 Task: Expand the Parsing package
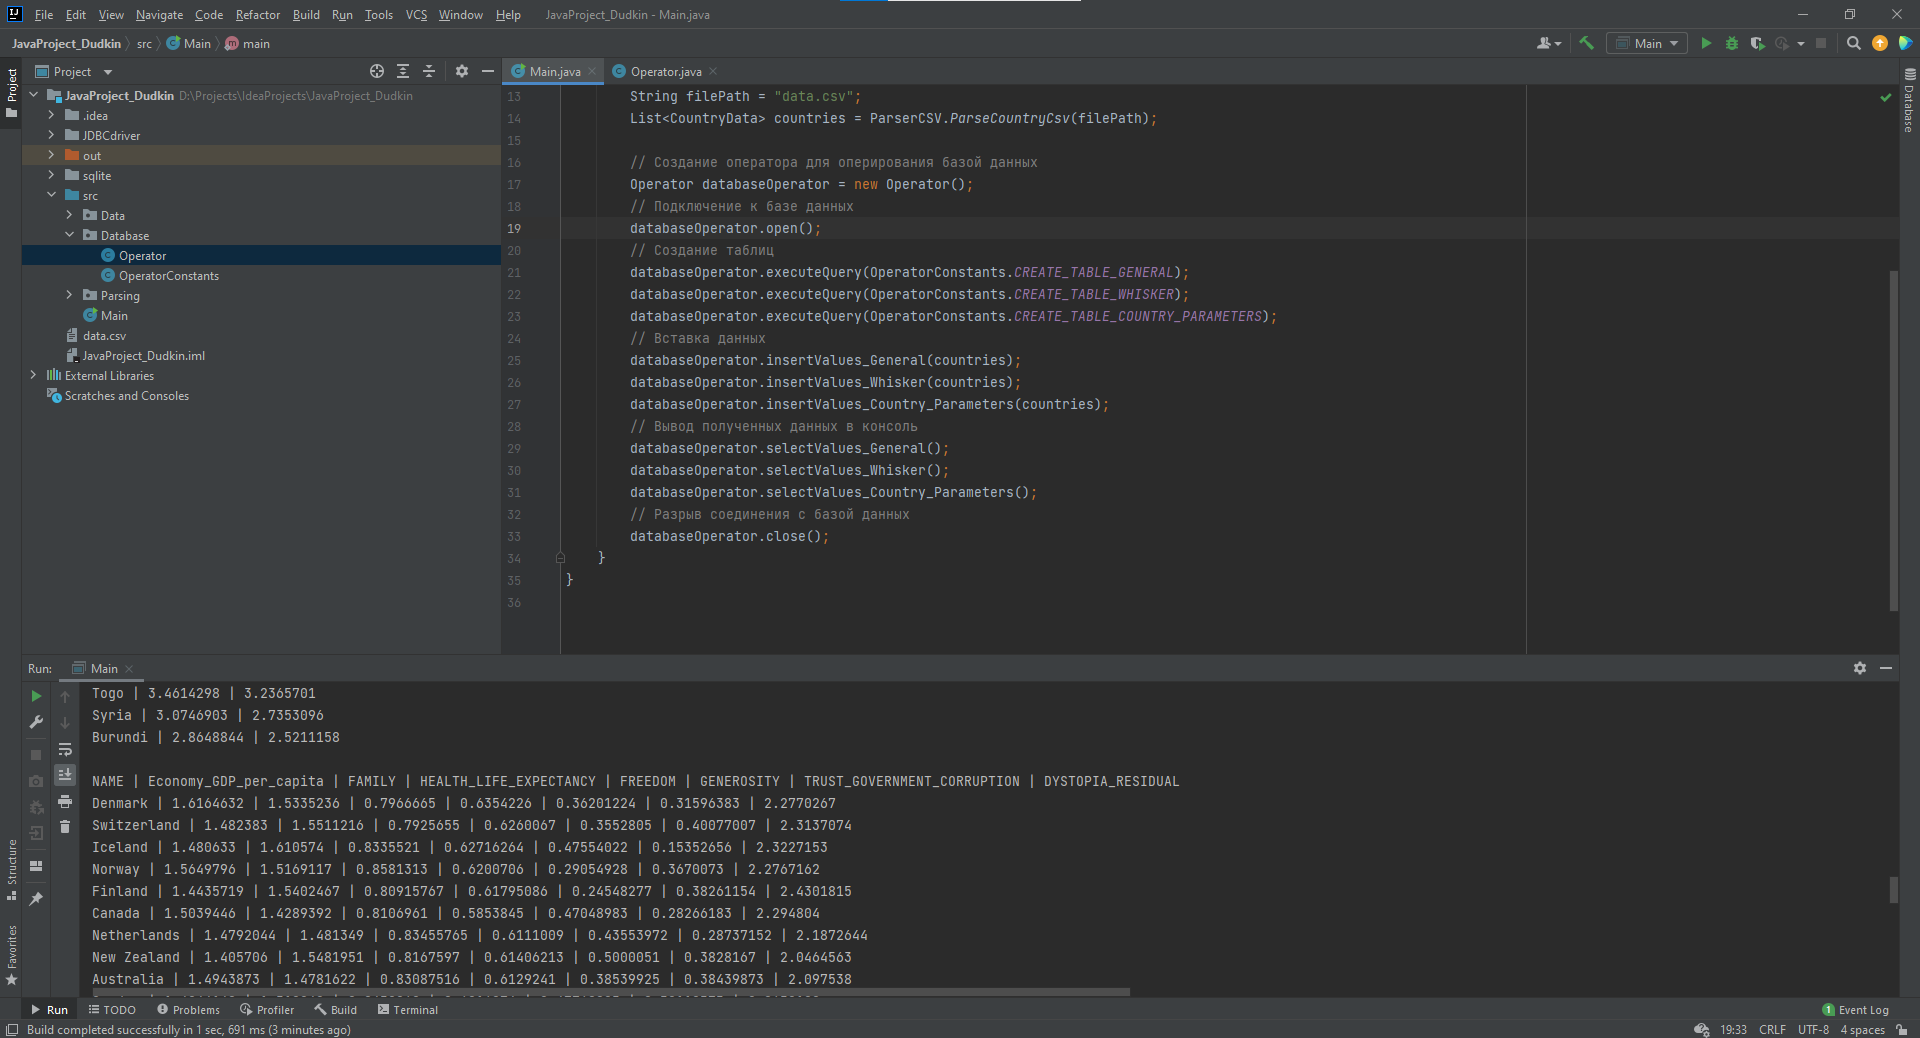(x=69, y=295)
